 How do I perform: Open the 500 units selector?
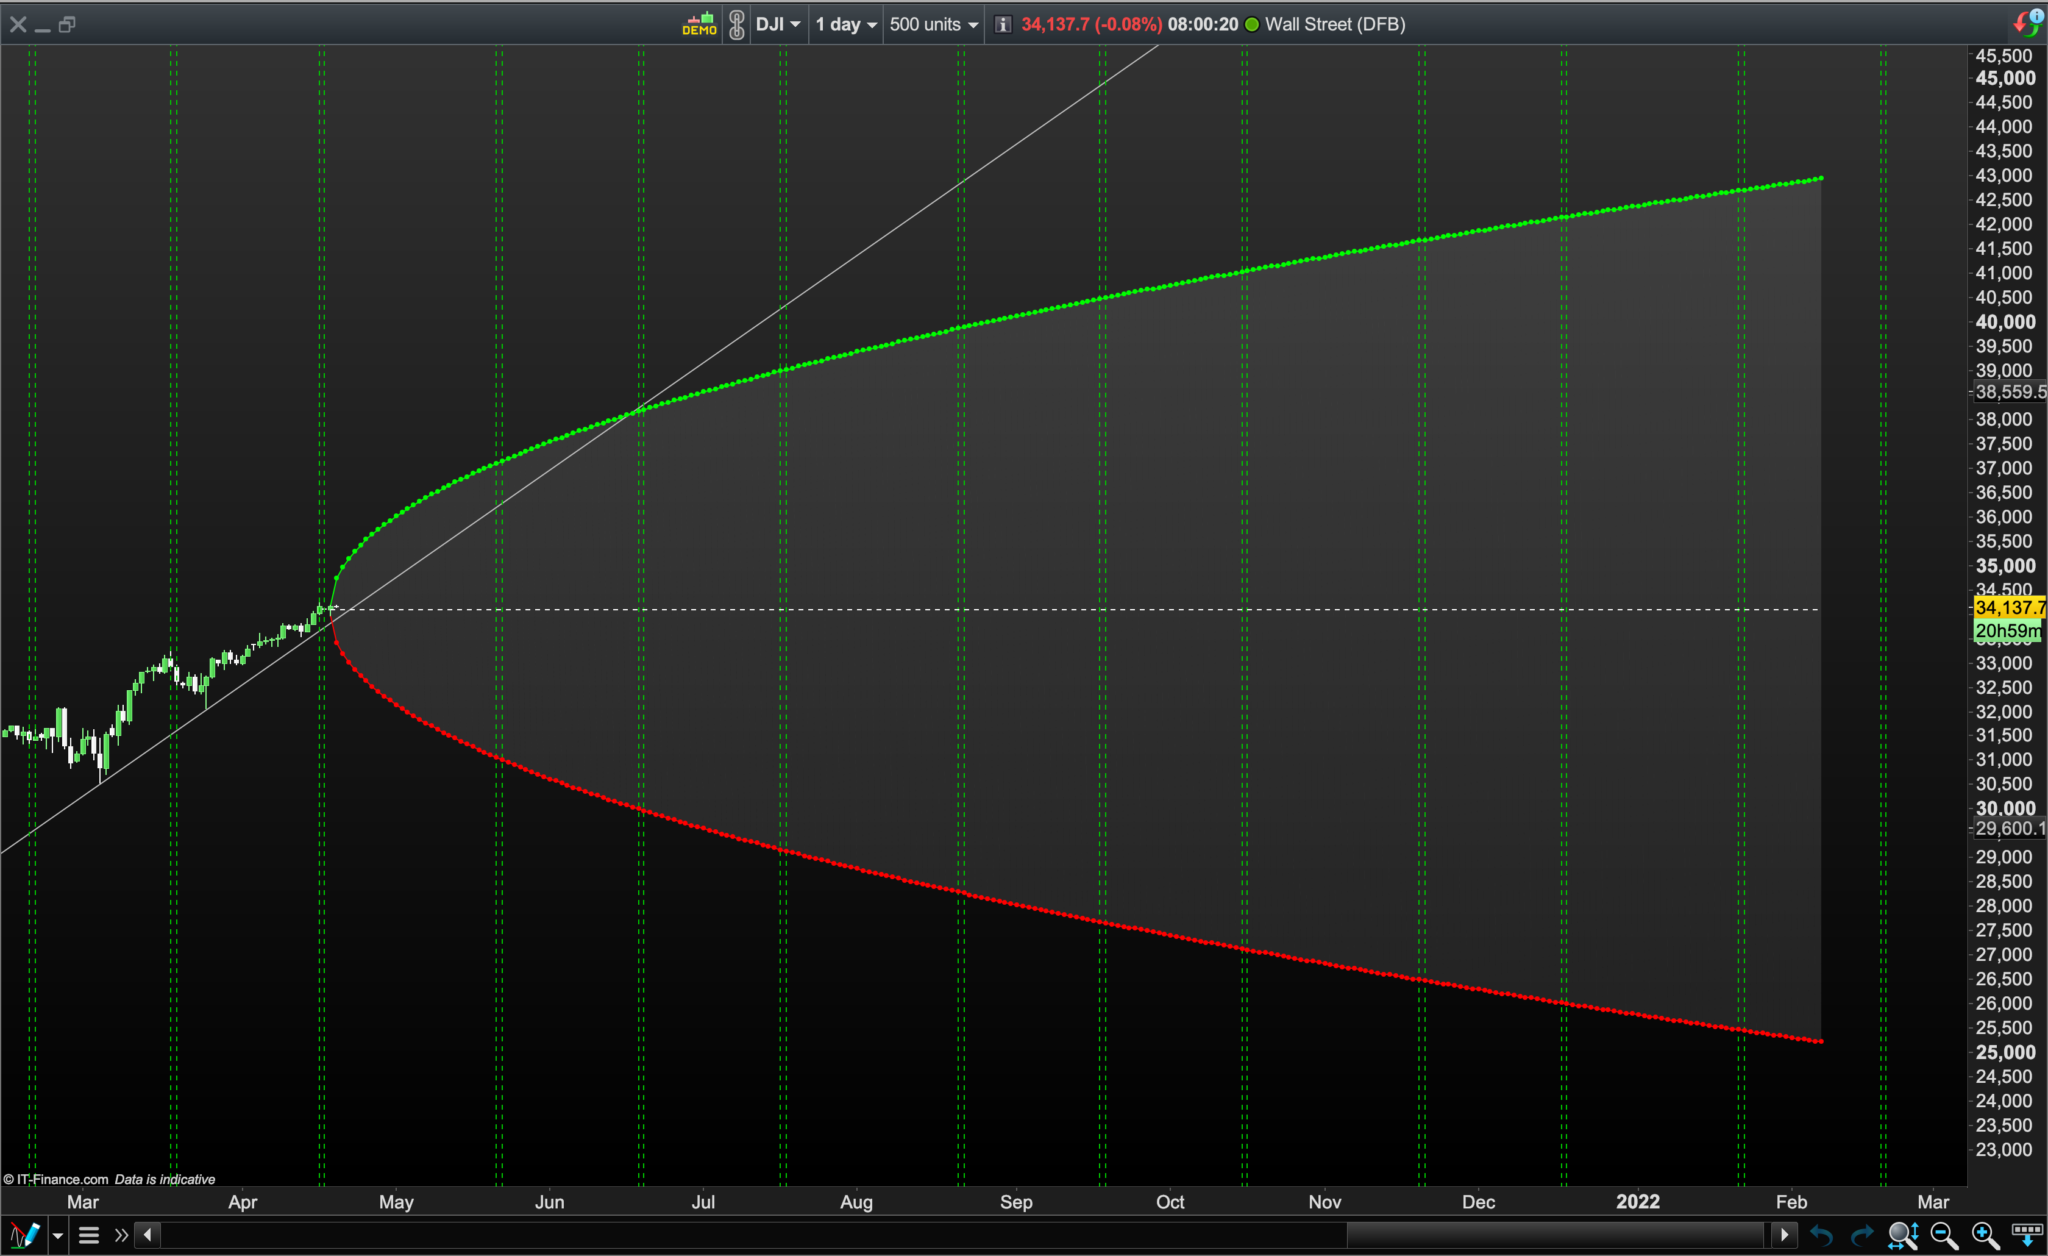[933, 24]
